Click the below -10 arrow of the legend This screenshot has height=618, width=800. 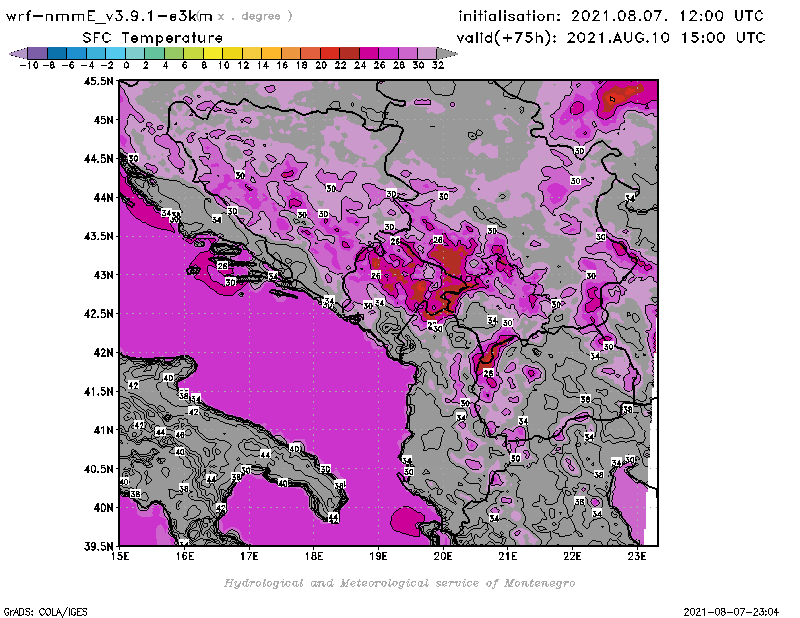(x=18, y=53)
